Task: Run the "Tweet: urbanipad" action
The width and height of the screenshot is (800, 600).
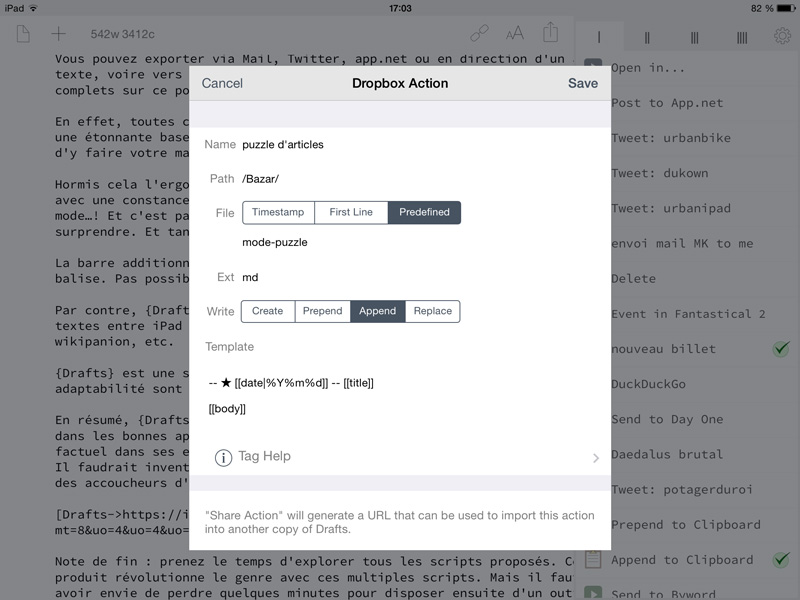Action: point(671,208)
